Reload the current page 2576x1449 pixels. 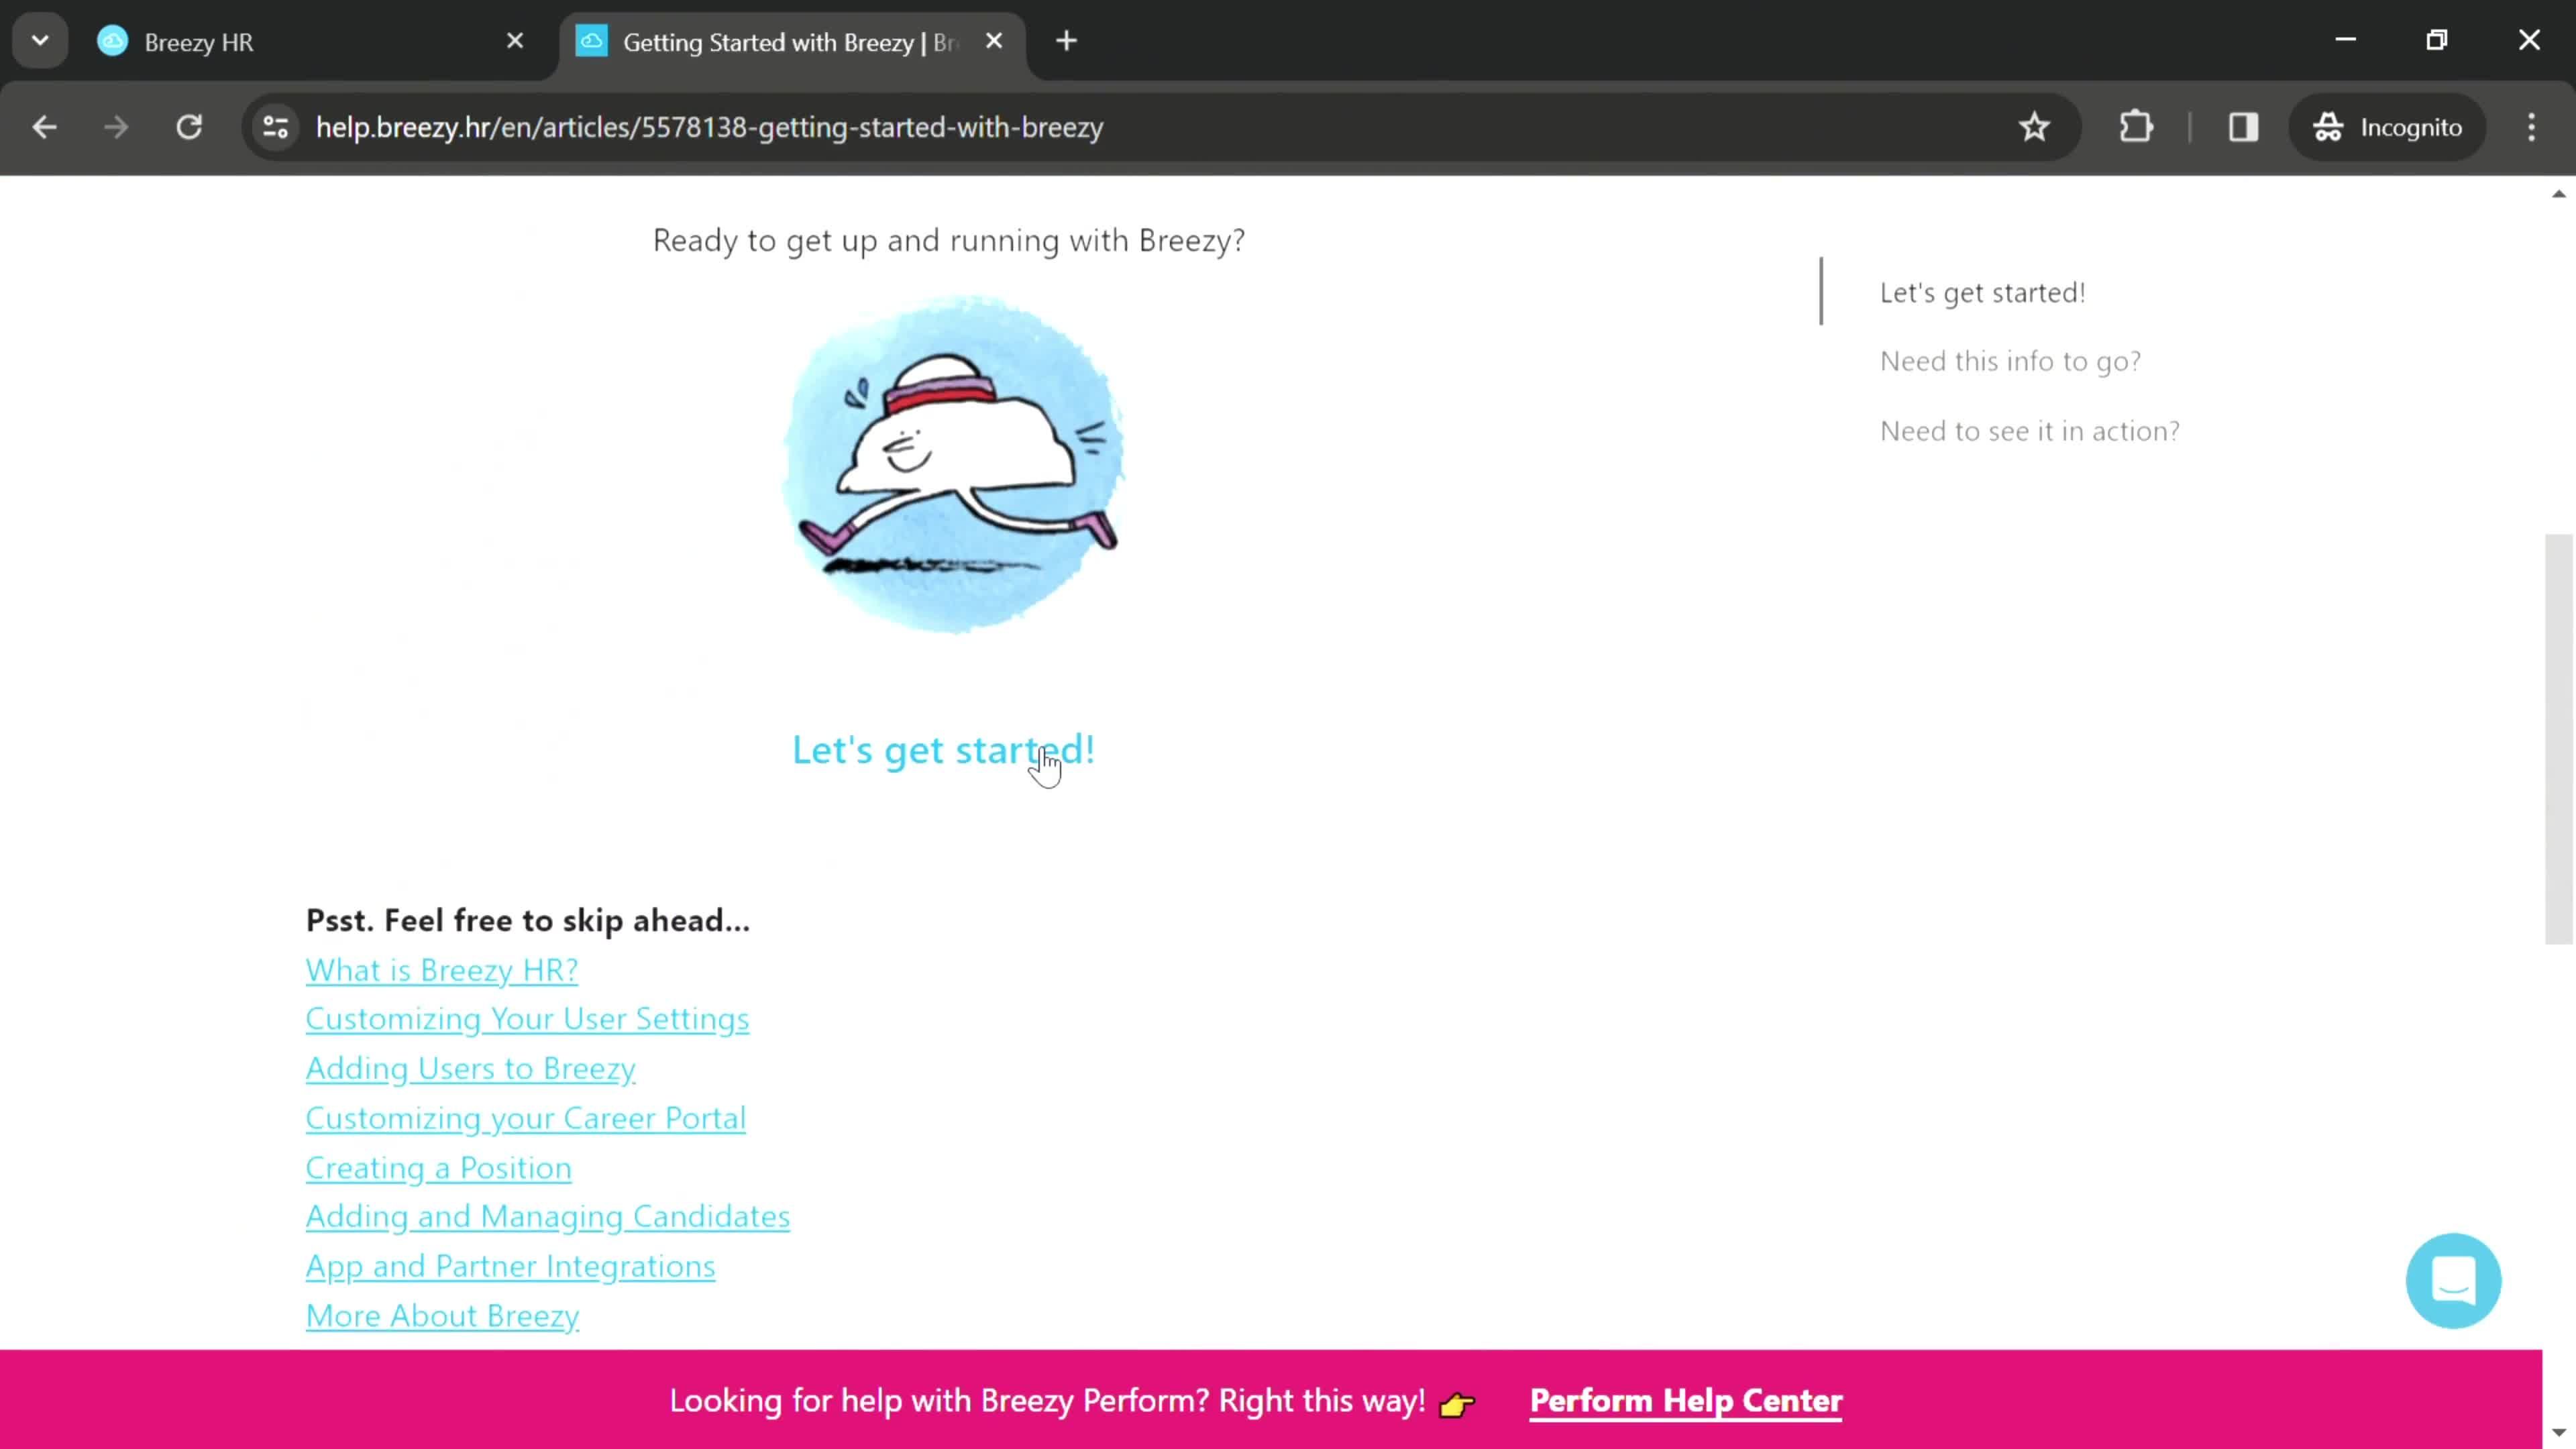[189, 127]
